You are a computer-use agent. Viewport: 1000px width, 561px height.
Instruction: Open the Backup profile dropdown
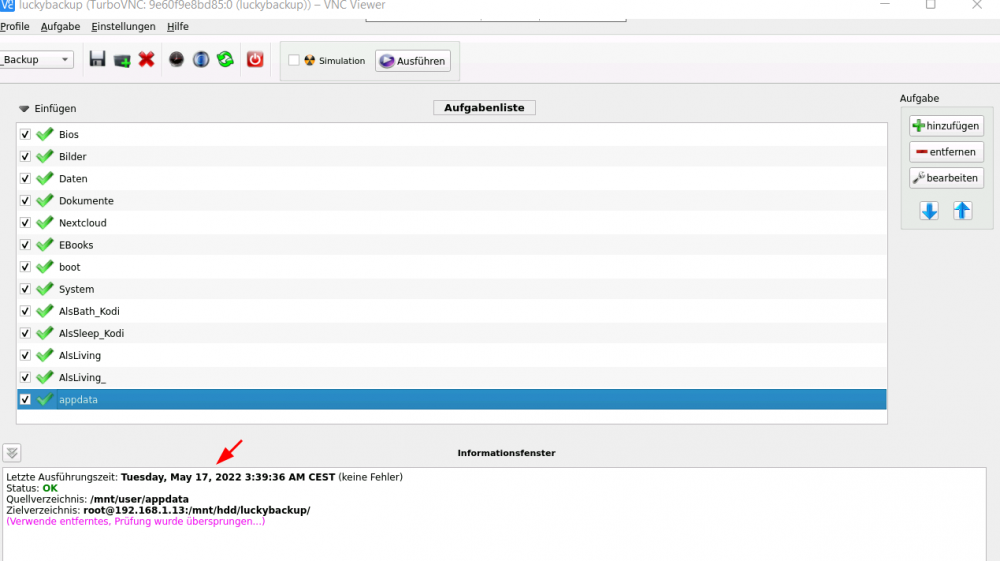pyautogui.click(x=36, y=59)
